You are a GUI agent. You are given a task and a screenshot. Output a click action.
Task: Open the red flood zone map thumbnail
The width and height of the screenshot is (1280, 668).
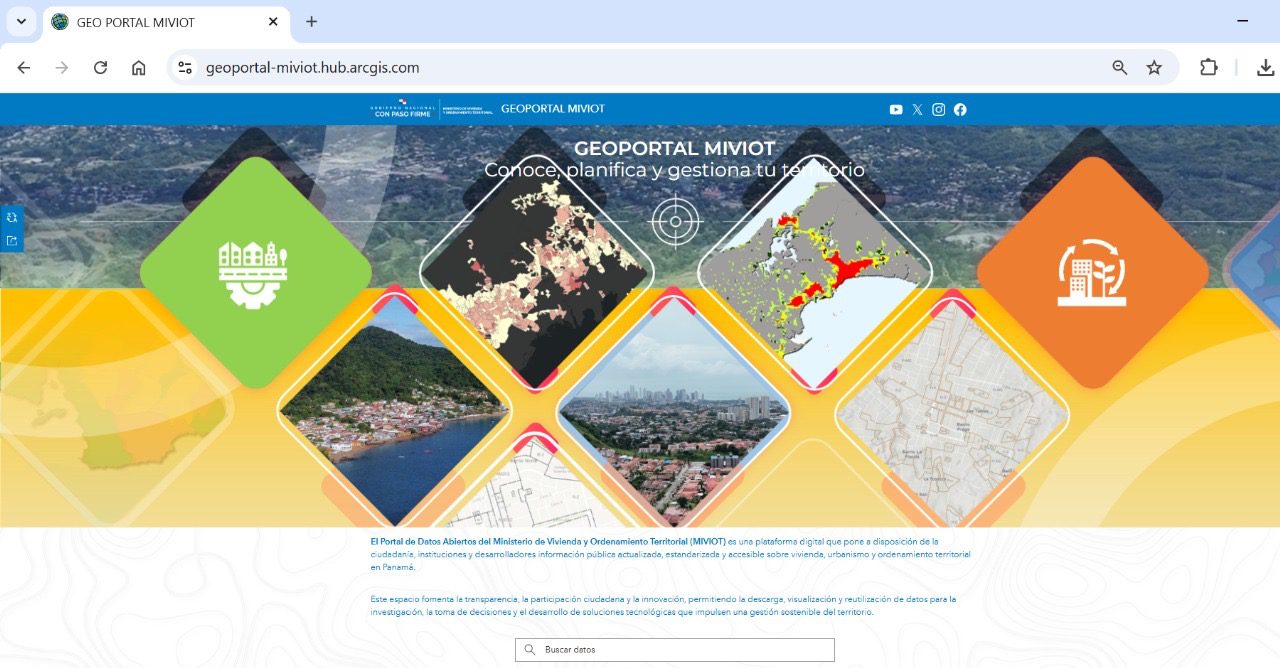pos(815,272)
